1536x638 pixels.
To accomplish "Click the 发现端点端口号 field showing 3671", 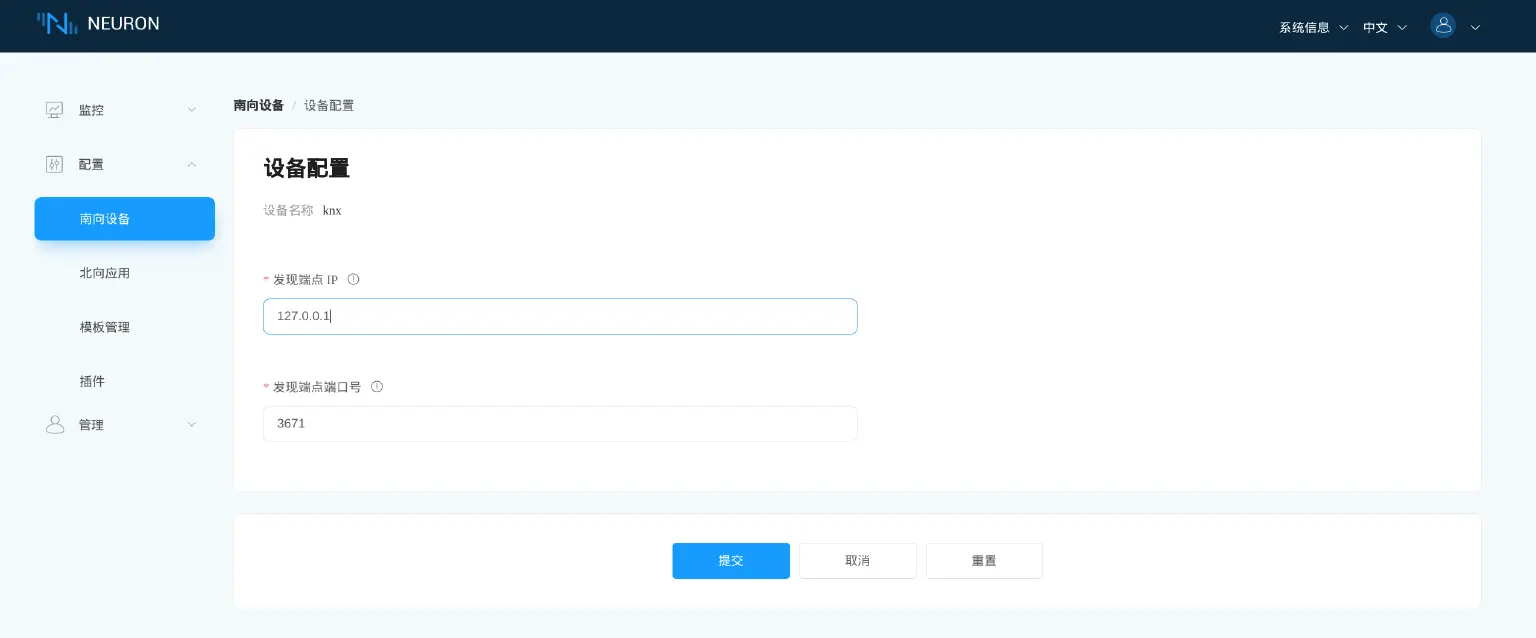I will [559, 424].
